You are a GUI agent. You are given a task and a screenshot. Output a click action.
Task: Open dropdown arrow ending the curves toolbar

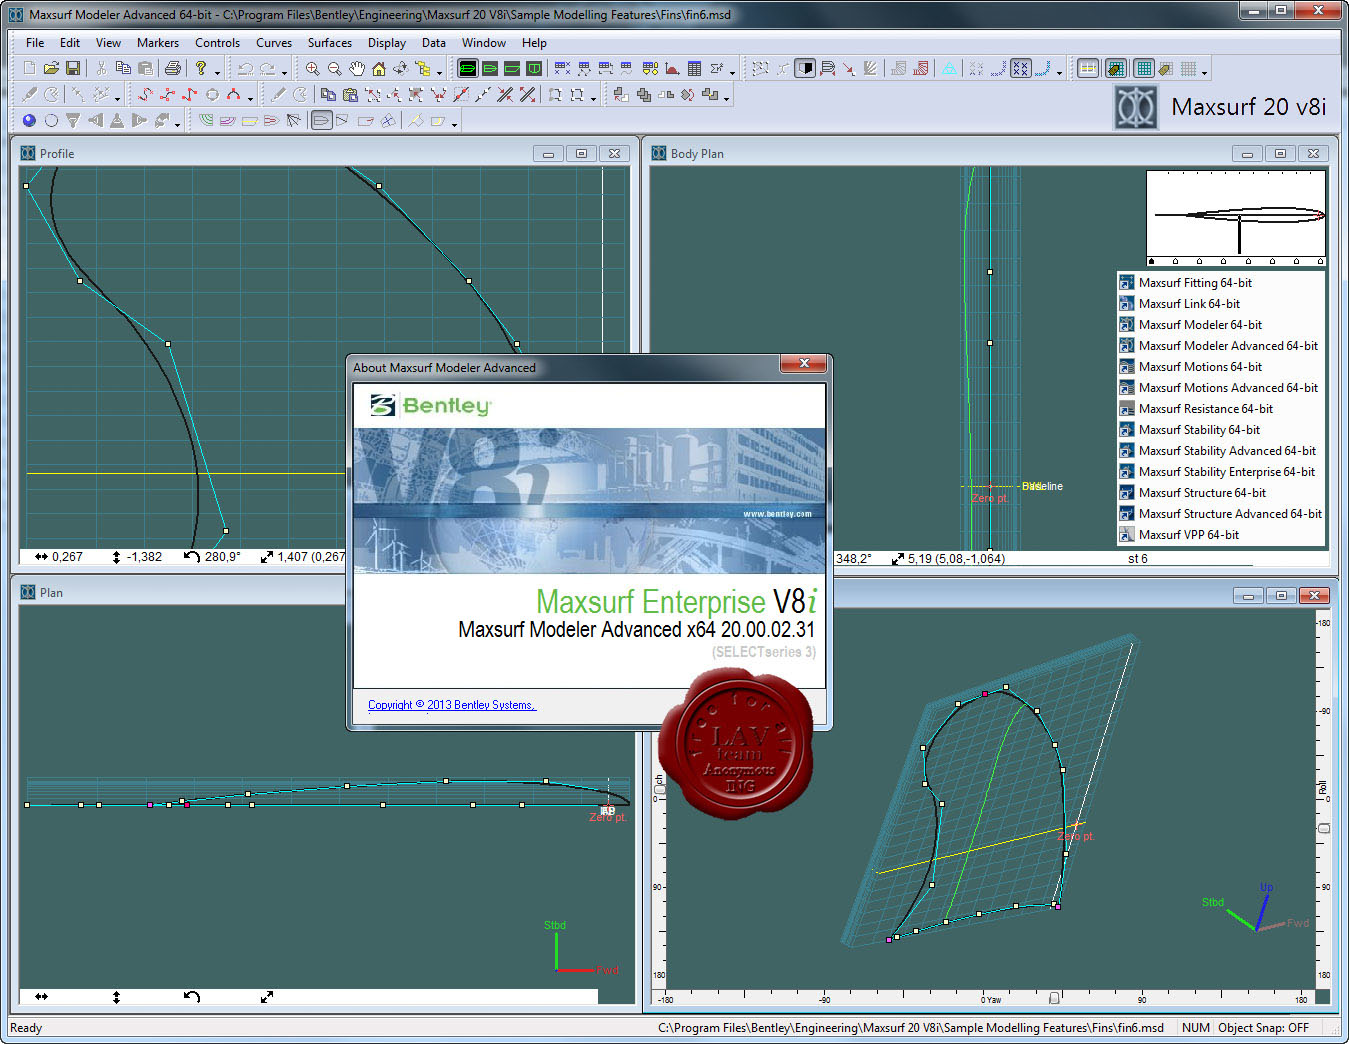(x=251, y=99)
